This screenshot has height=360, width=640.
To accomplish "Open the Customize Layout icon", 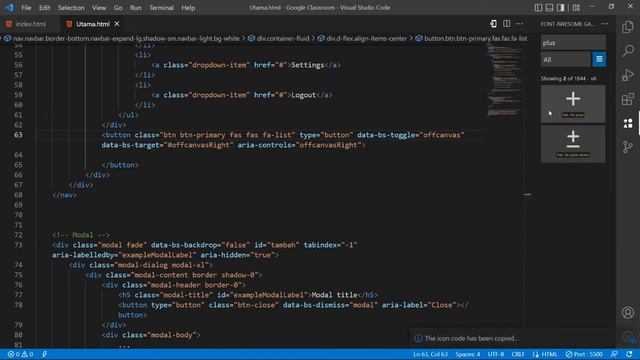I will [x=576, y=7].
